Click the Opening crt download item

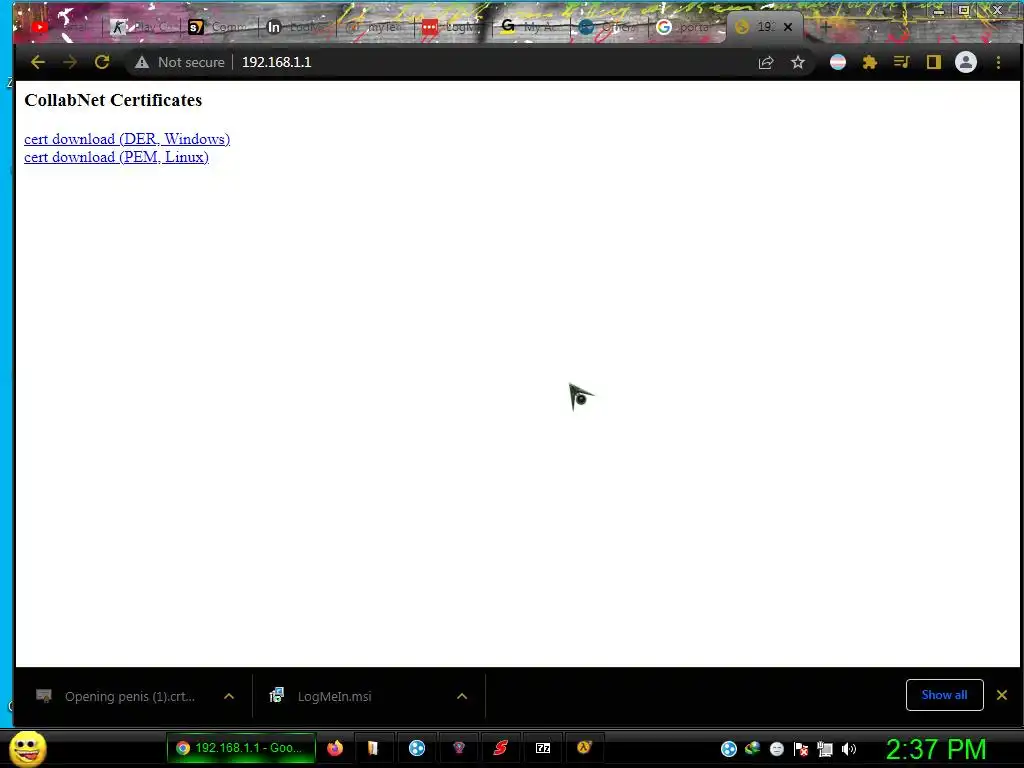click(129, 696)
